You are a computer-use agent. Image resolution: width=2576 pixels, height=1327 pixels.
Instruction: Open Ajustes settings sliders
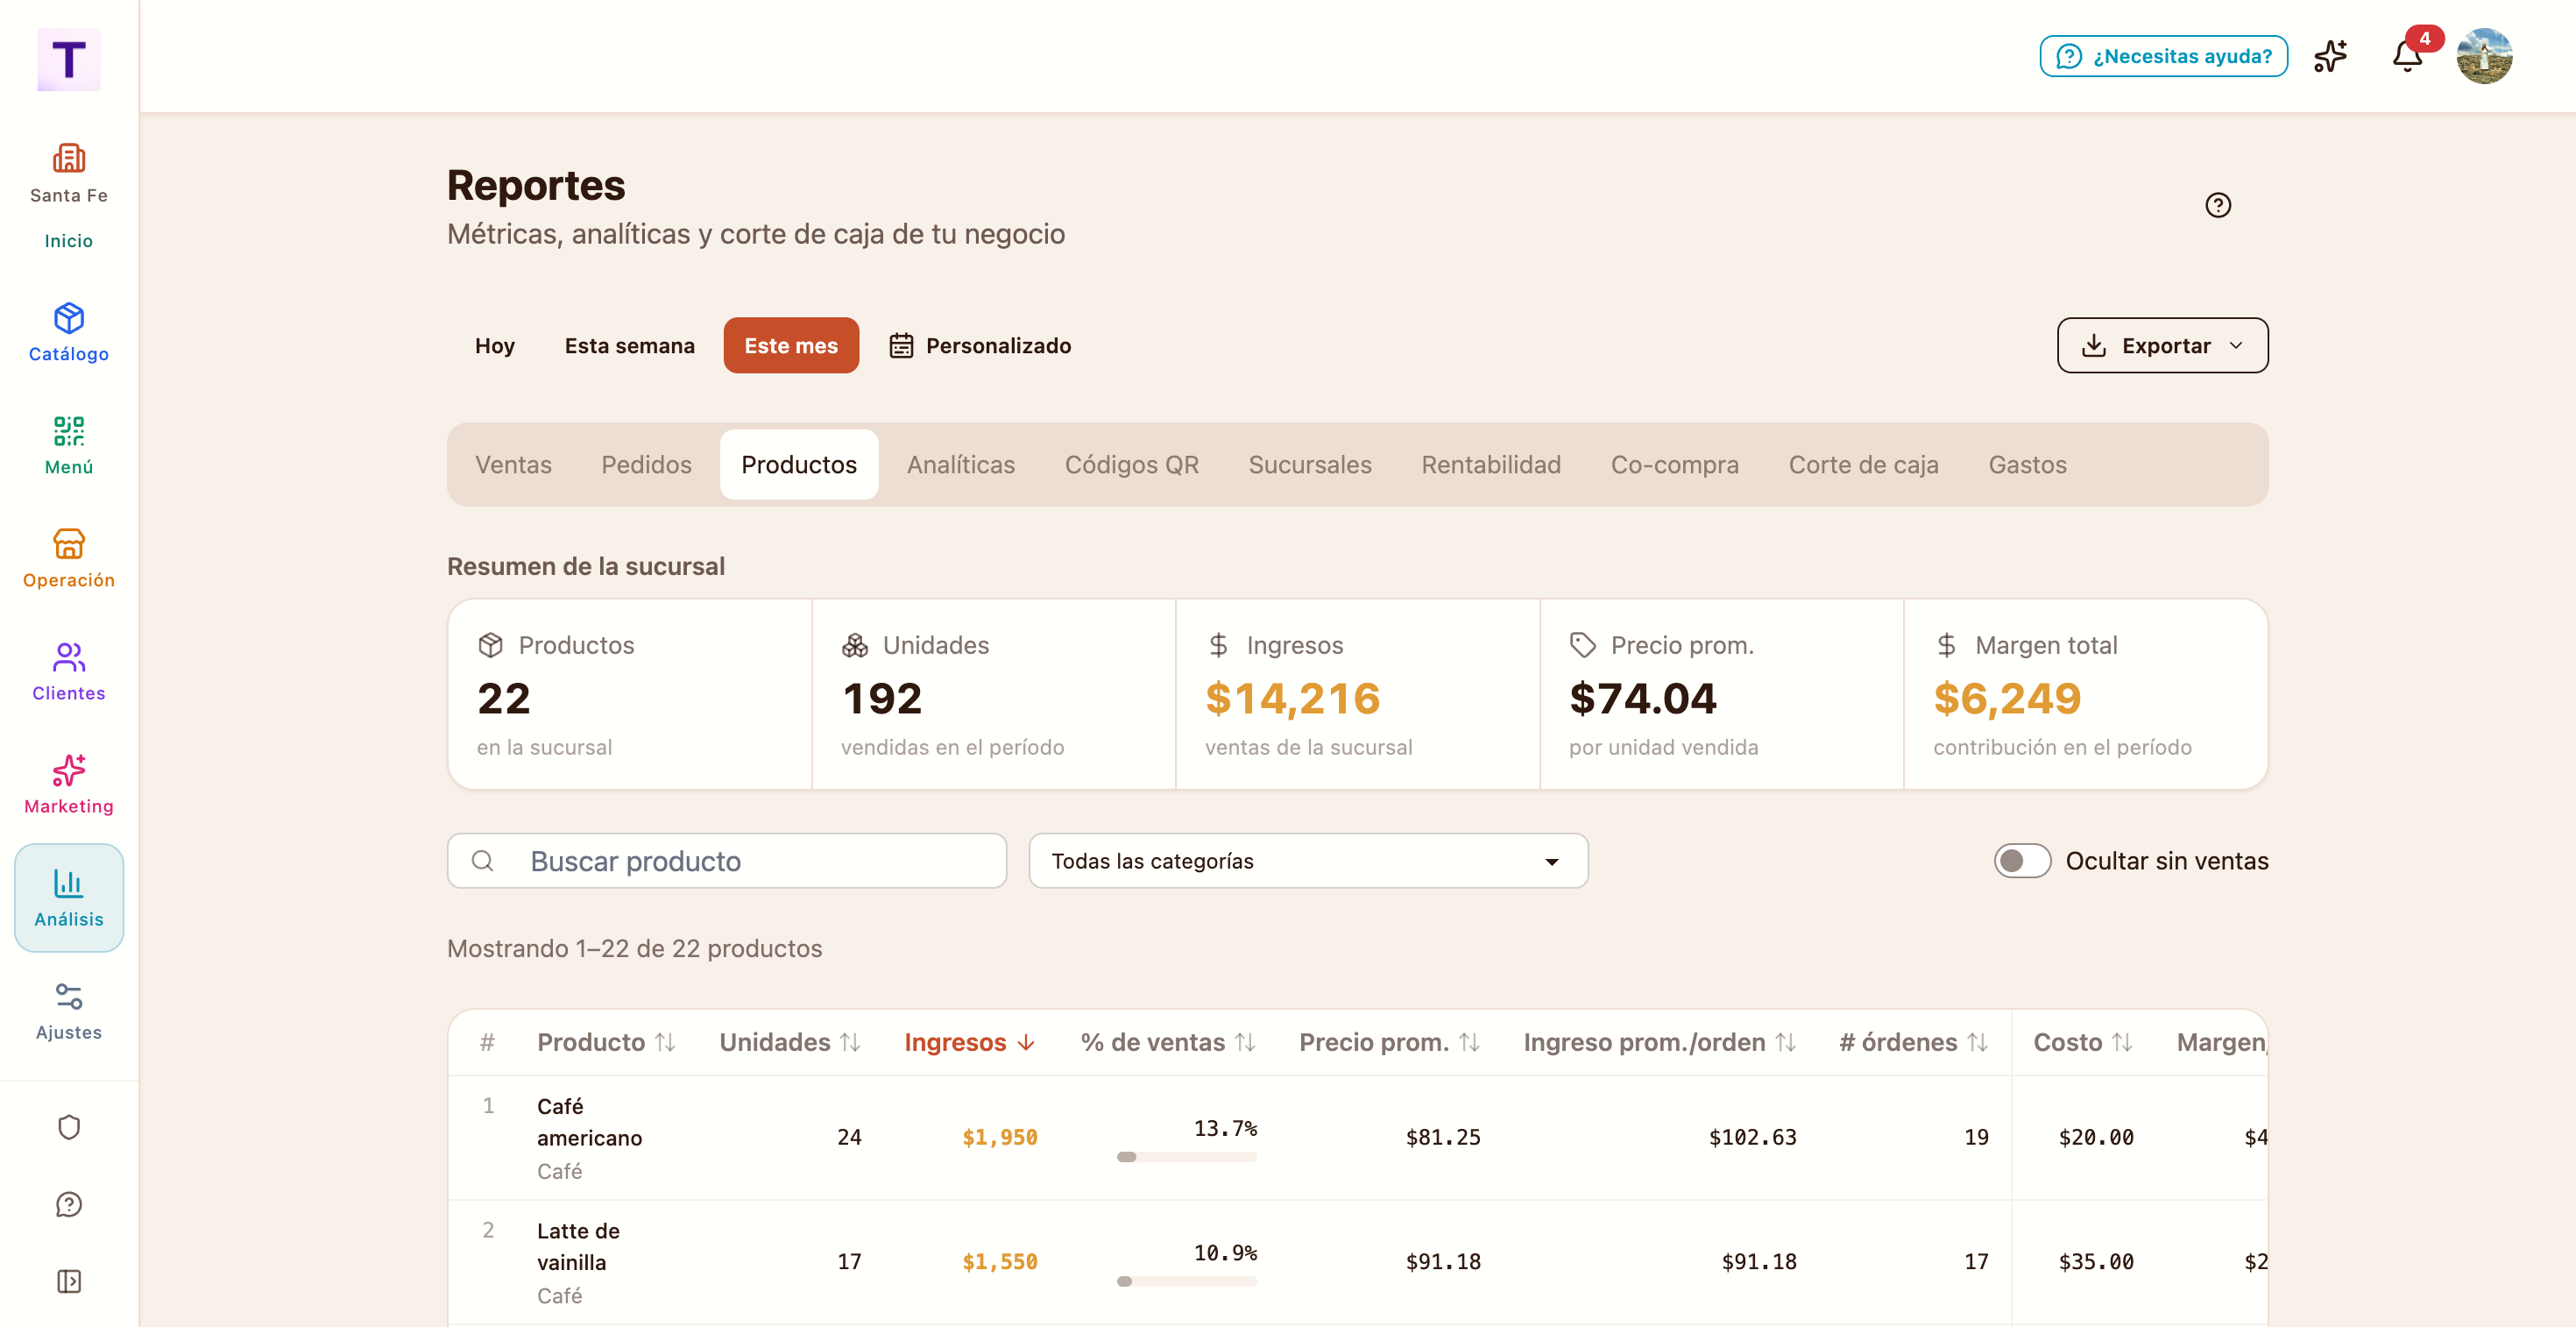[69, 1010]
